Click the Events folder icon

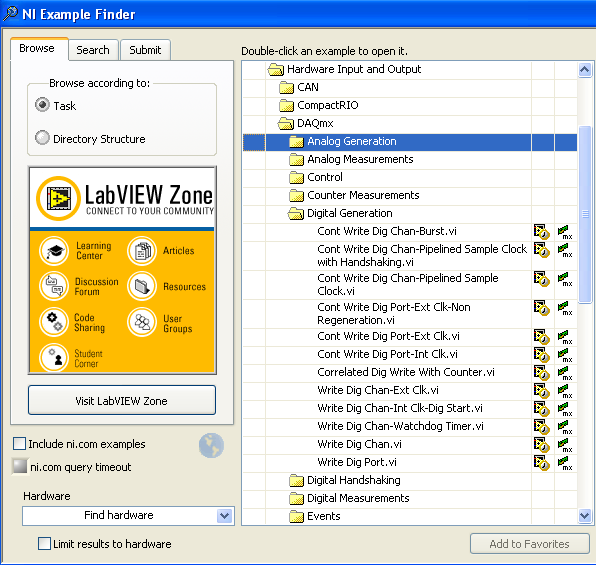click(x=296, y=517)
